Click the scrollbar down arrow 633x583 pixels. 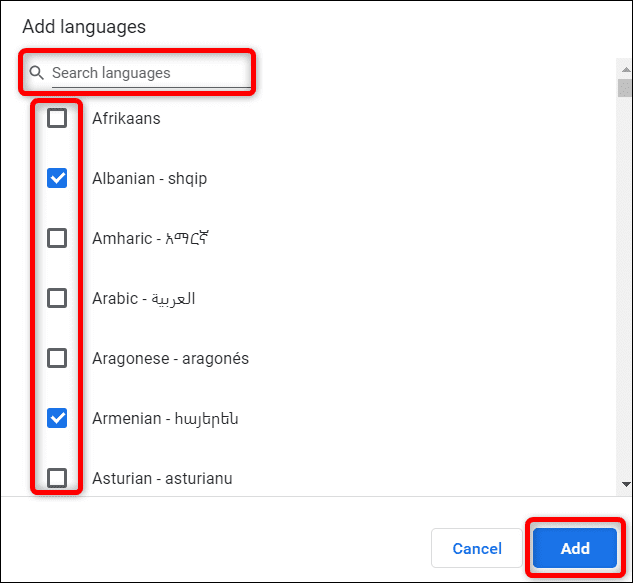(x=626, y=484)
